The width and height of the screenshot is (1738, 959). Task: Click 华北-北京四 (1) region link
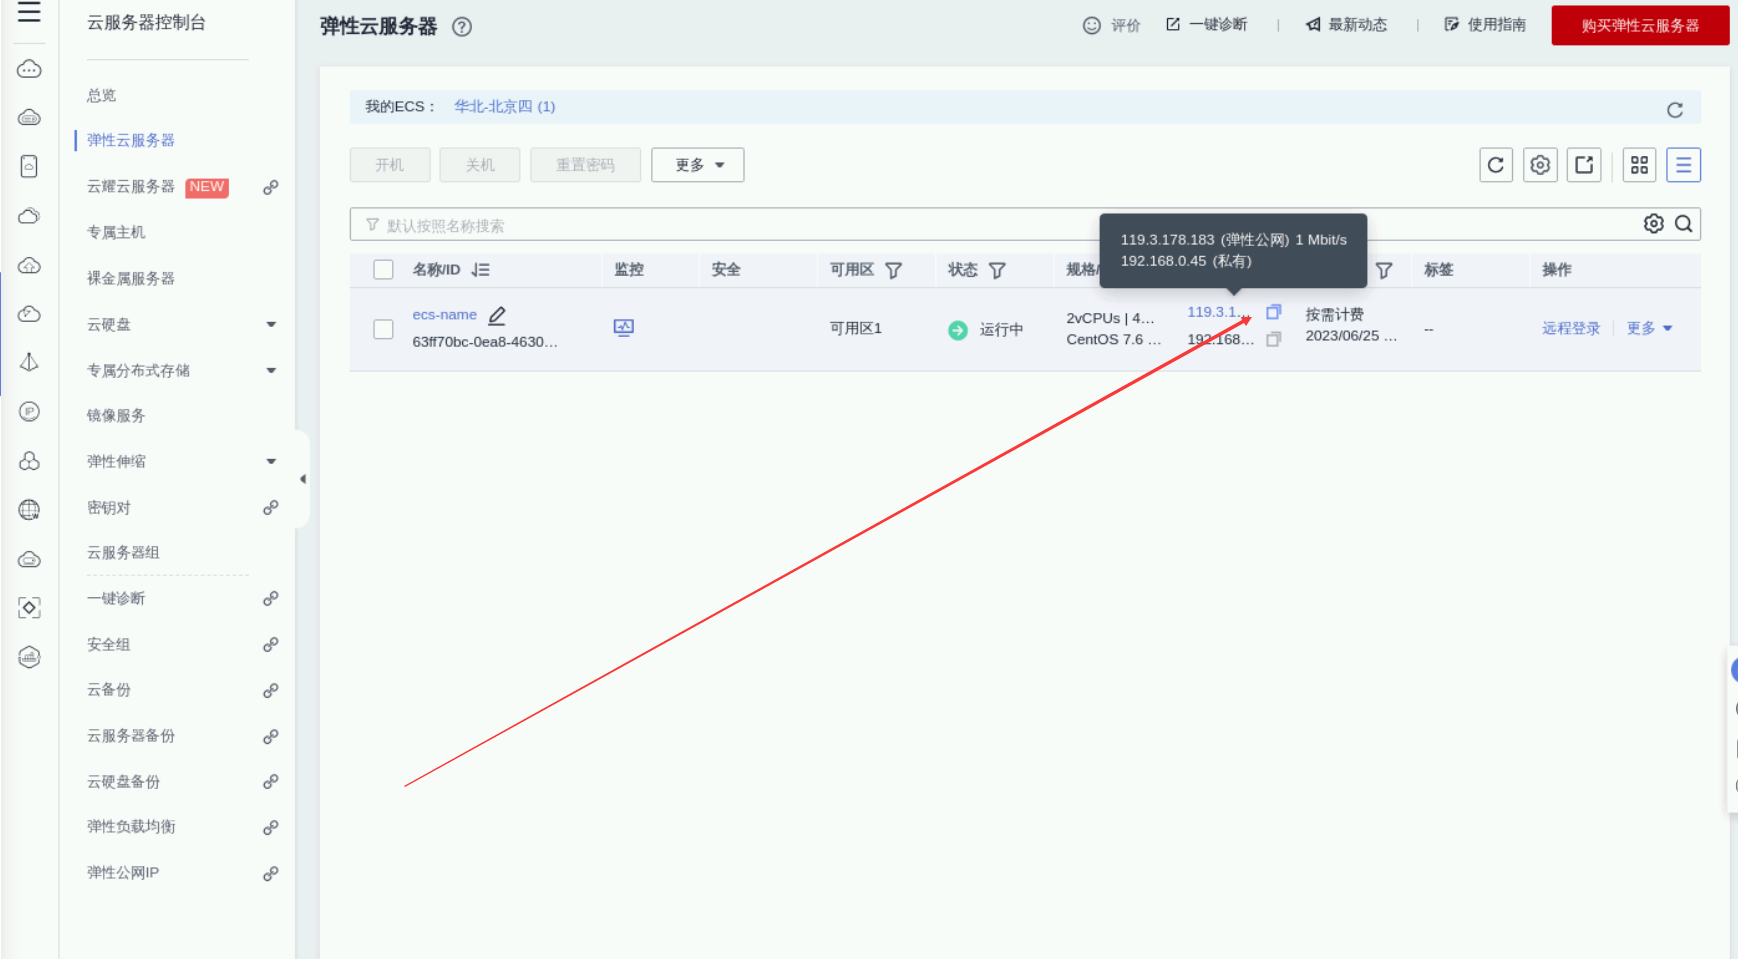(505, 106)
